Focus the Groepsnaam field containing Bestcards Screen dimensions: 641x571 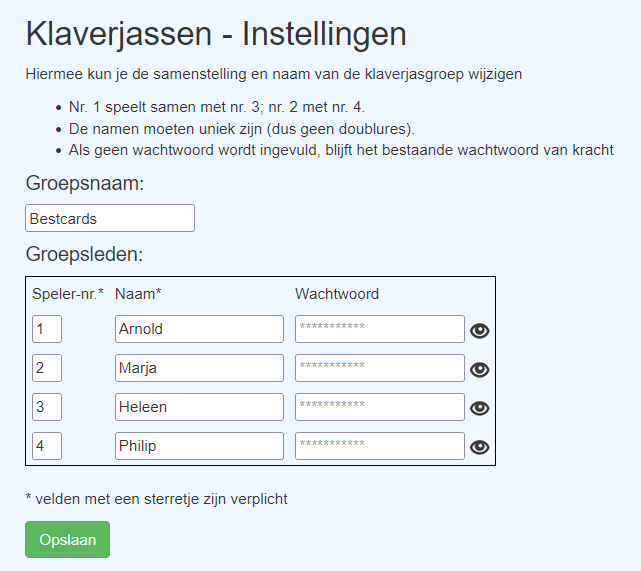click(110, 218)
